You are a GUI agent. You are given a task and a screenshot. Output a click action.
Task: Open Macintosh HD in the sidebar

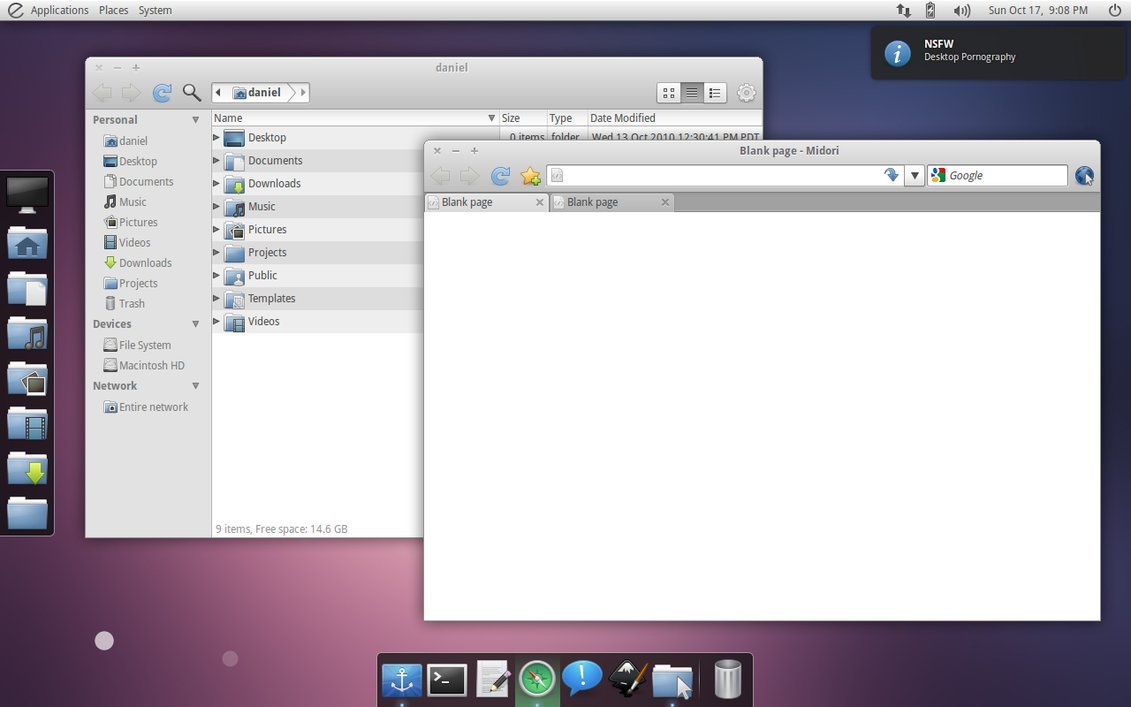[151, 365]
